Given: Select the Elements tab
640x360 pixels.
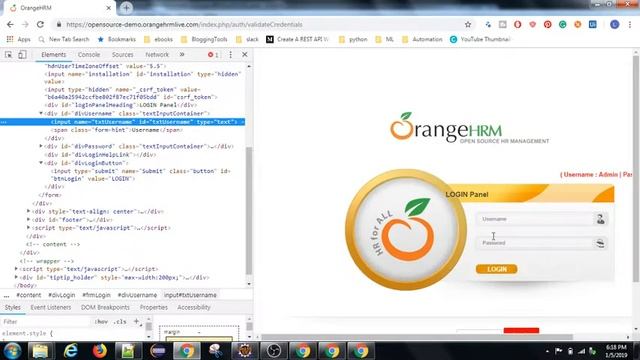Looking at the screenshot, I should pos(53,54).
